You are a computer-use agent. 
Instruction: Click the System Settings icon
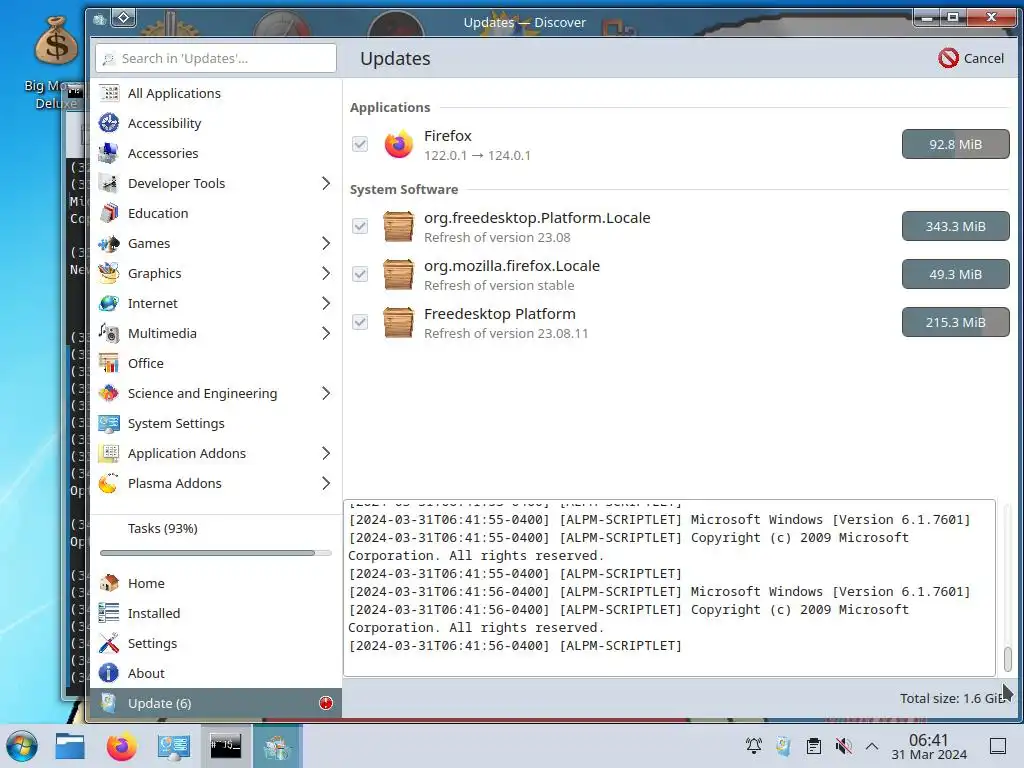click(109, 424)
